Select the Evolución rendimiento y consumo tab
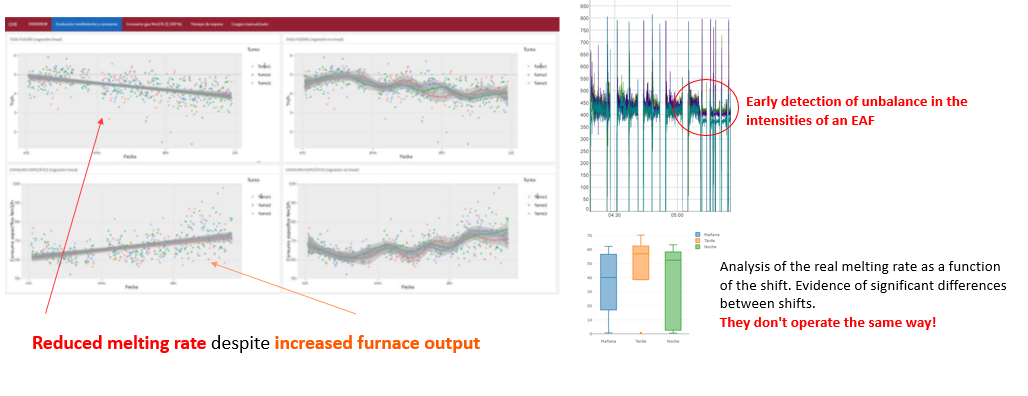The height and width of the screenshot is (396, 1028). [x=87, y=24]
